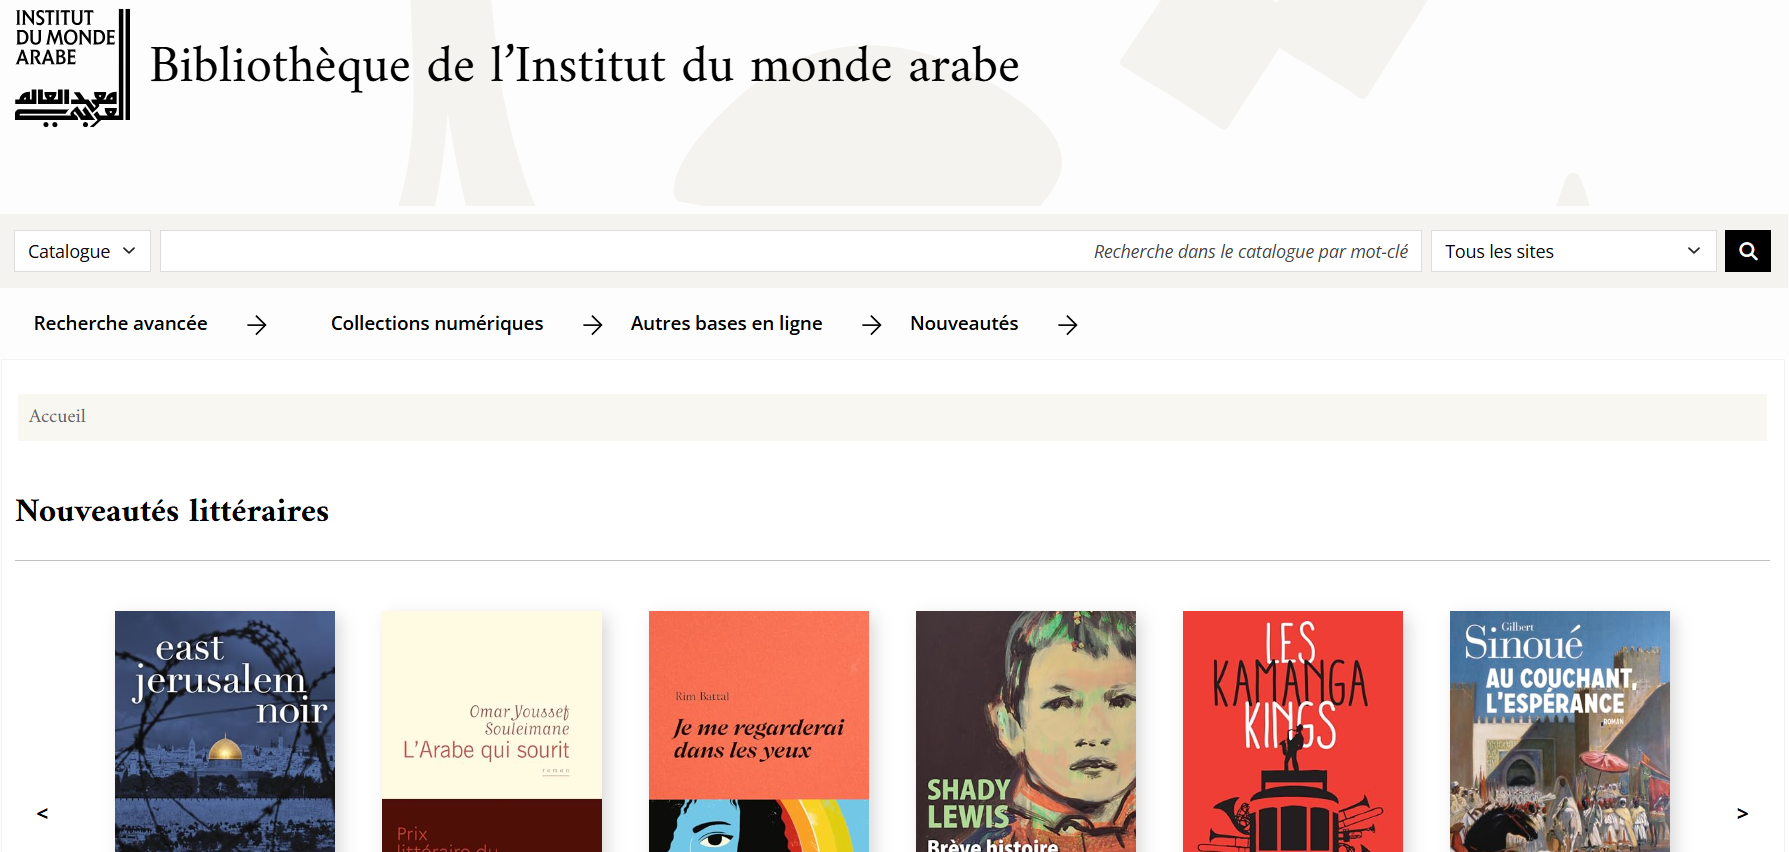Open the Collections numériques menu item

[x=437, y=323]
